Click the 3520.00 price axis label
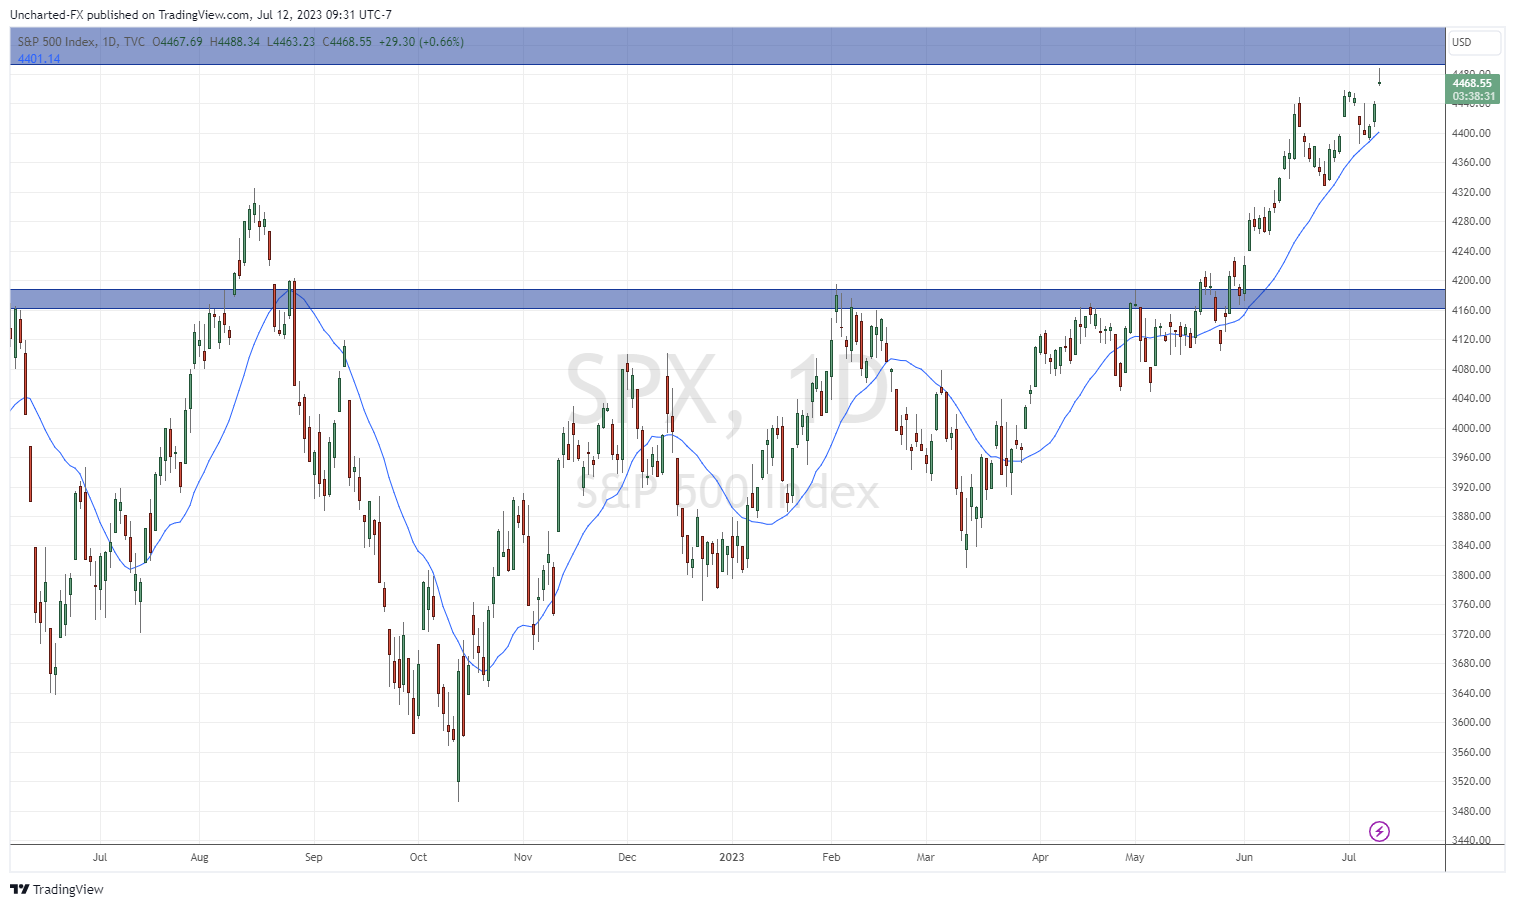This screenshot has height=907, width=1515. point(1471,781)
